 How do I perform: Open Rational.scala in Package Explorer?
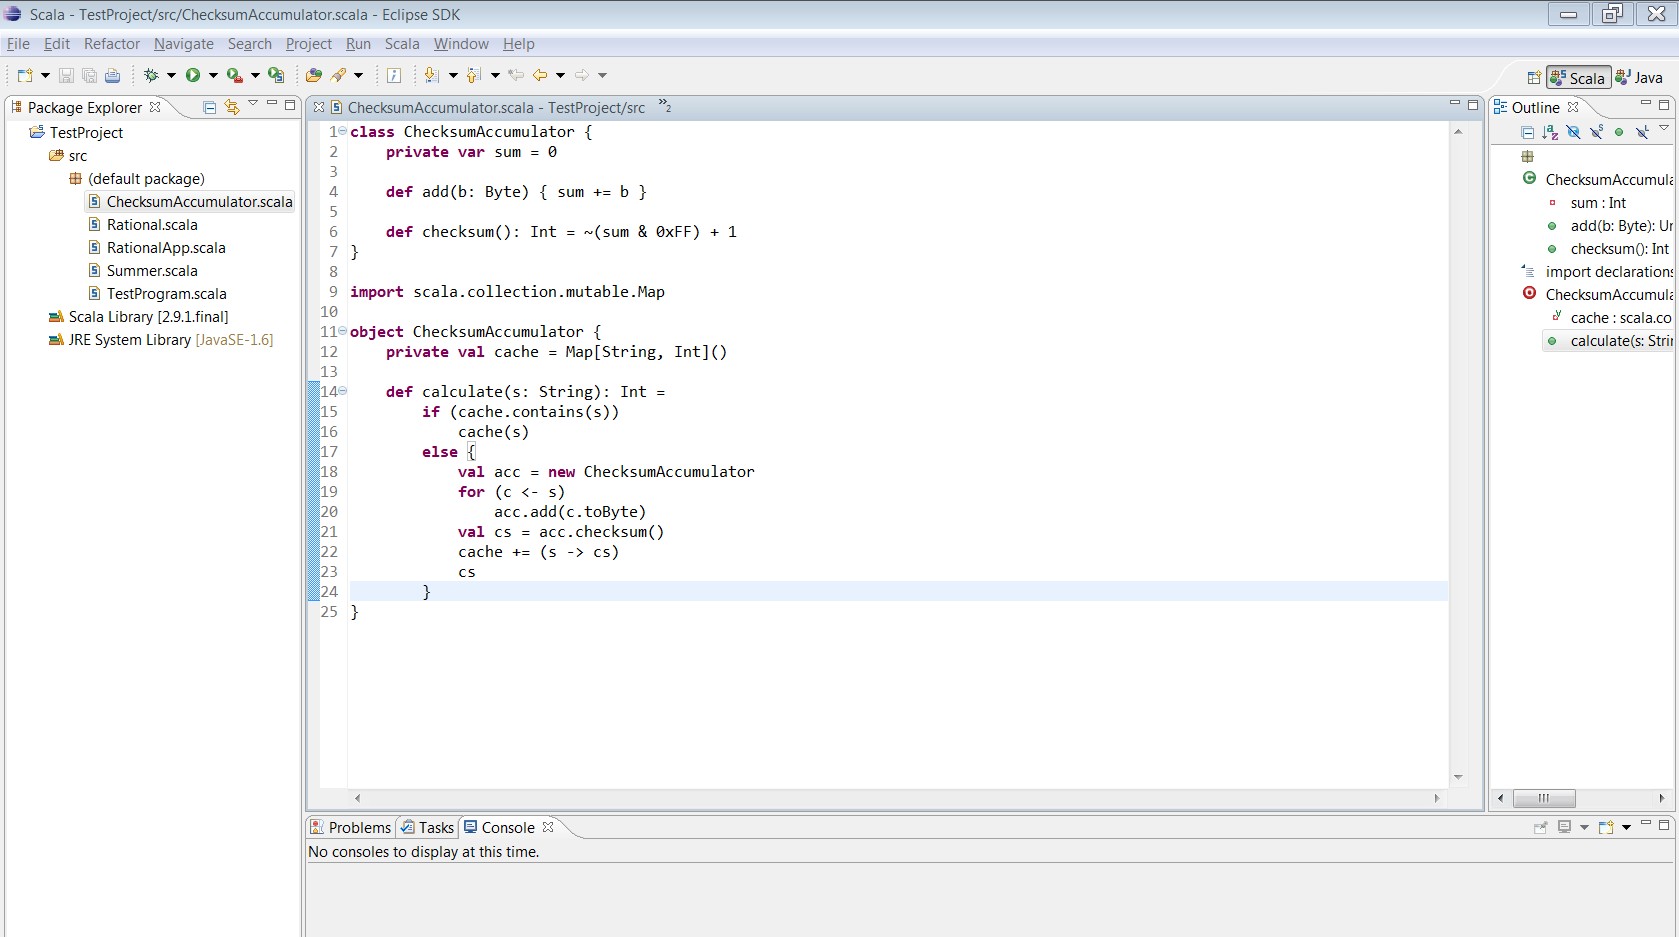pos(152,225)
